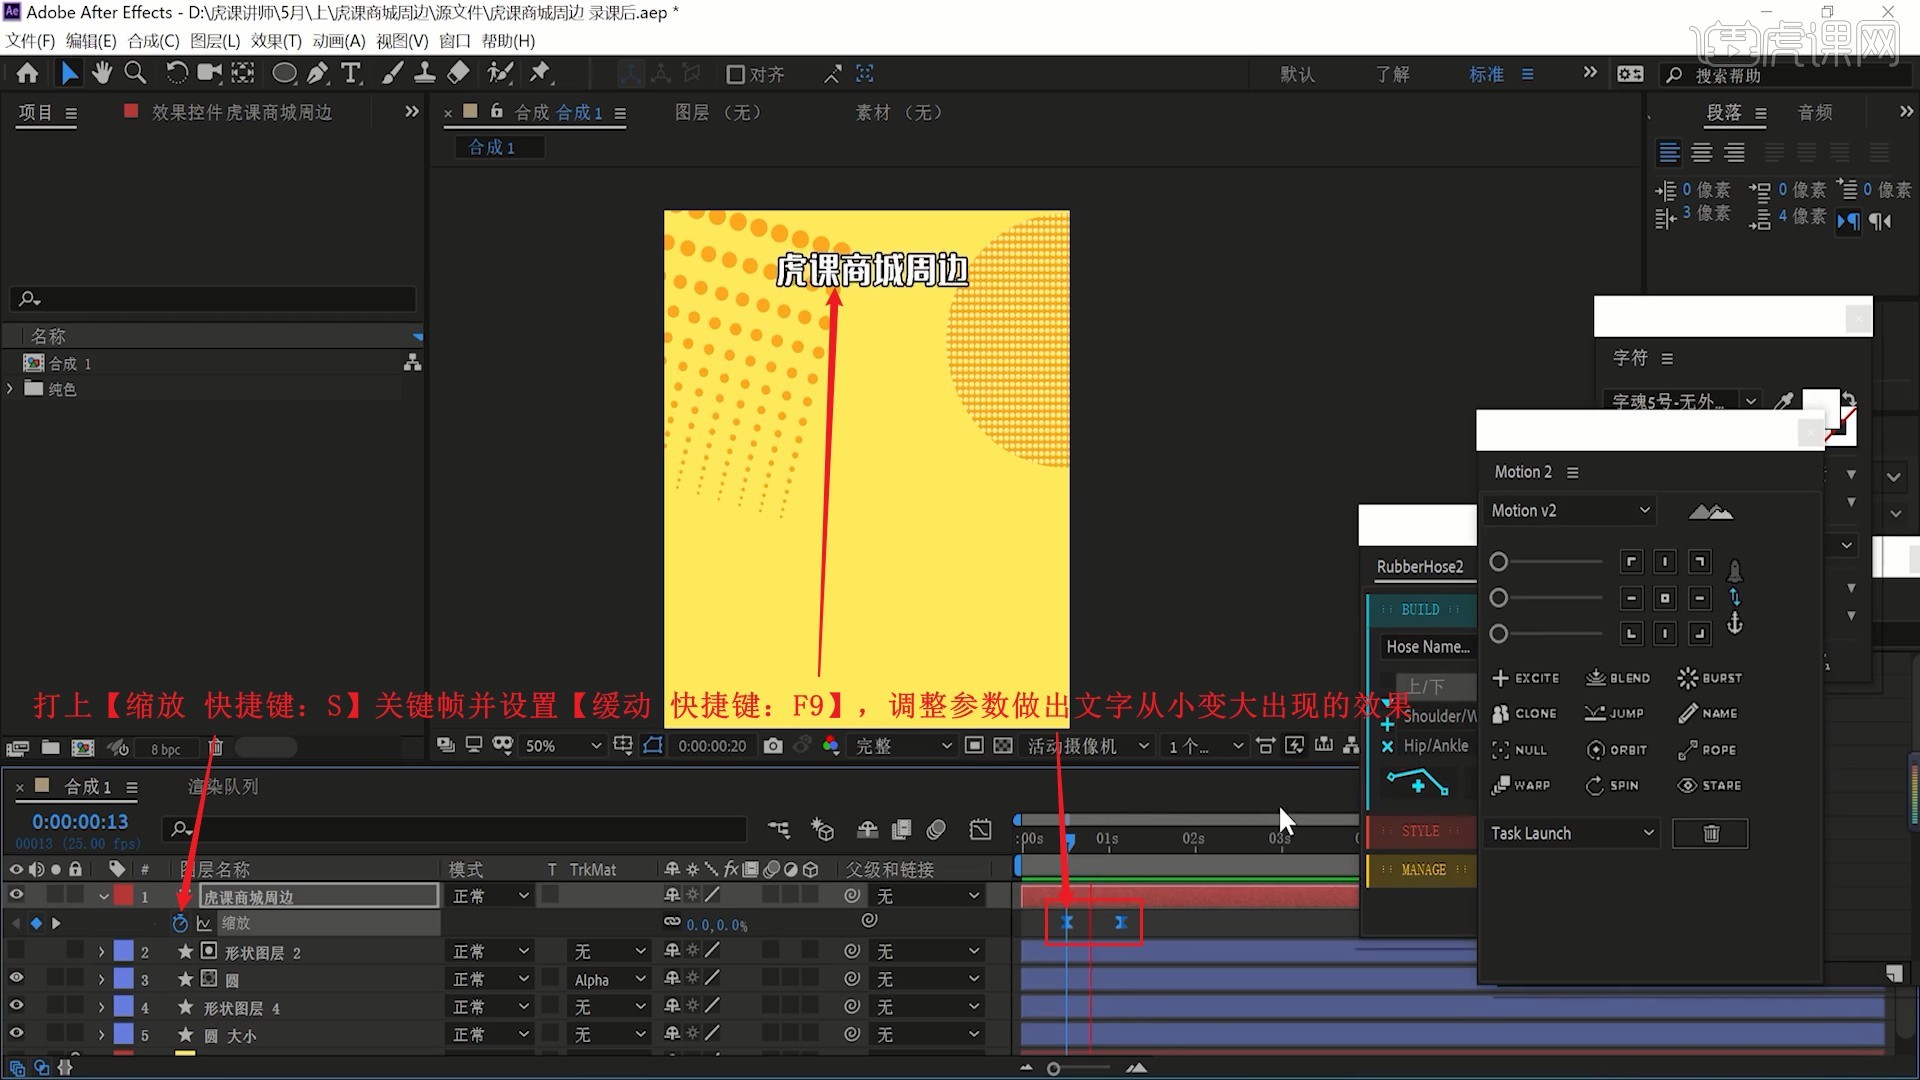
Task: Expand layer 2 形状图层 2
Action: 101,952
